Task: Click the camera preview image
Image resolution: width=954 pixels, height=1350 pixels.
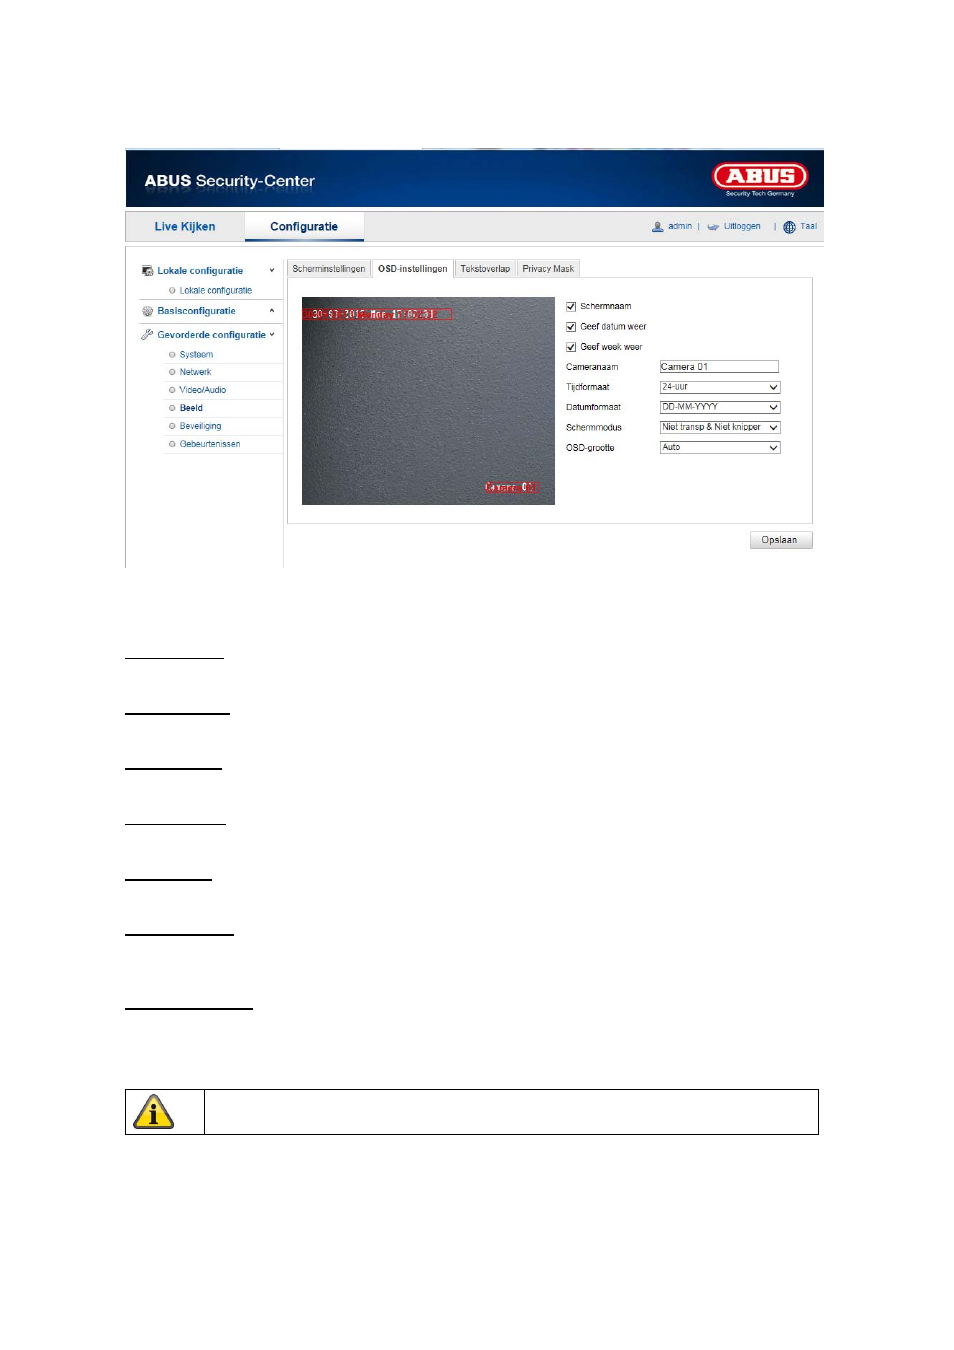Action: point(428,401)
